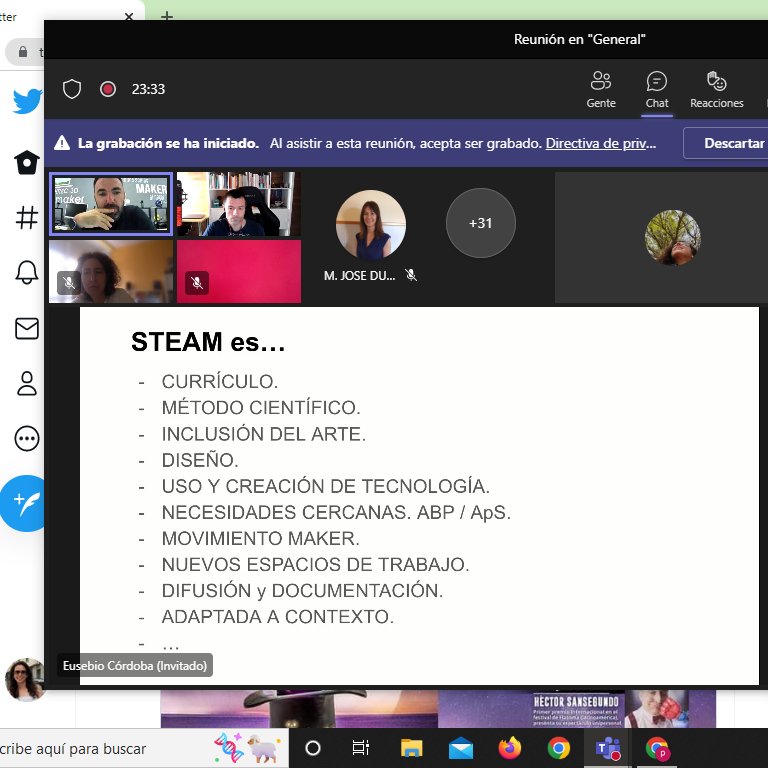Select M. JOSE DU... participant avatar
The width and height of the screenshot is (768, 768).
[x=371, y=224]
